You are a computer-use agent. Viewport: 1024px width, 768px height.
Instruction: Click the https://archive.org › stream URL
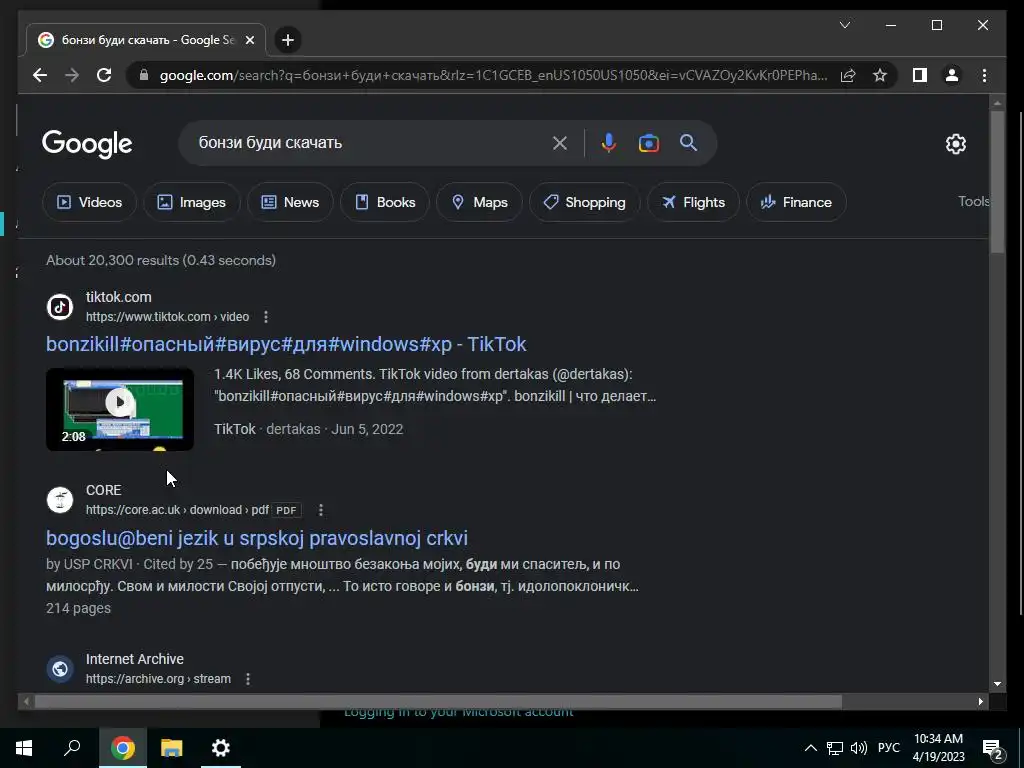click(x=158, y=679)
